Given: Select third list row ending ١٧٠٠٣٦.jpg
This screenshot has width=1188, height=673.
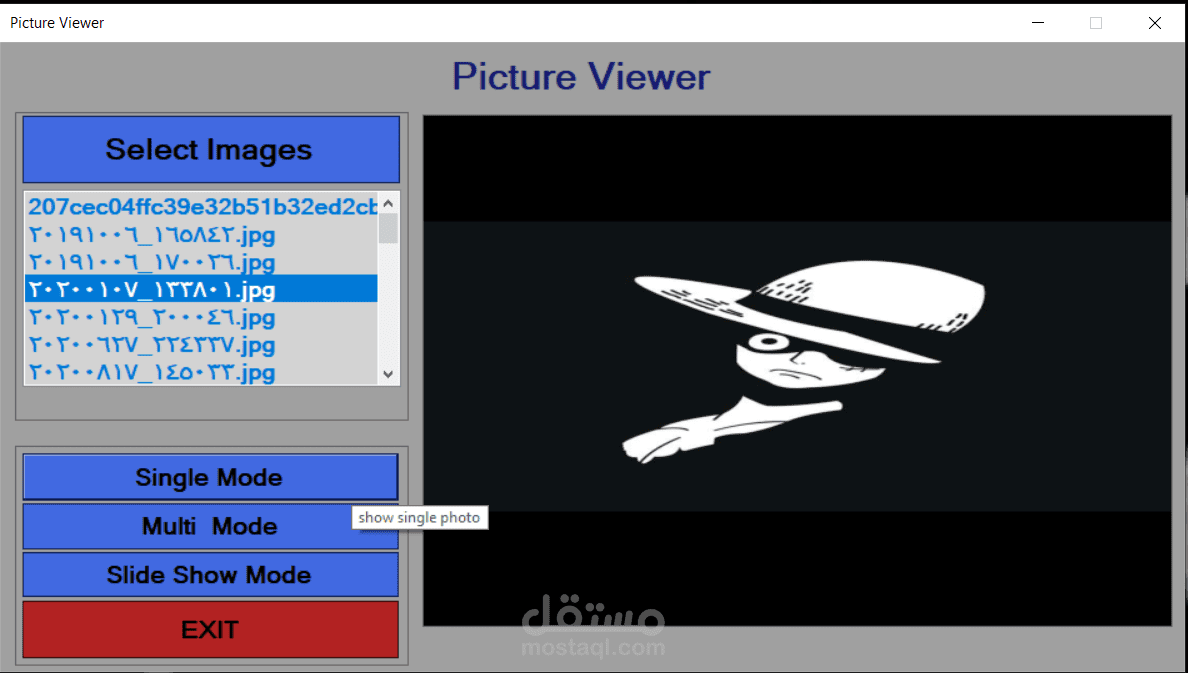Looking at the screenshot, I should (x=202, y=262).
